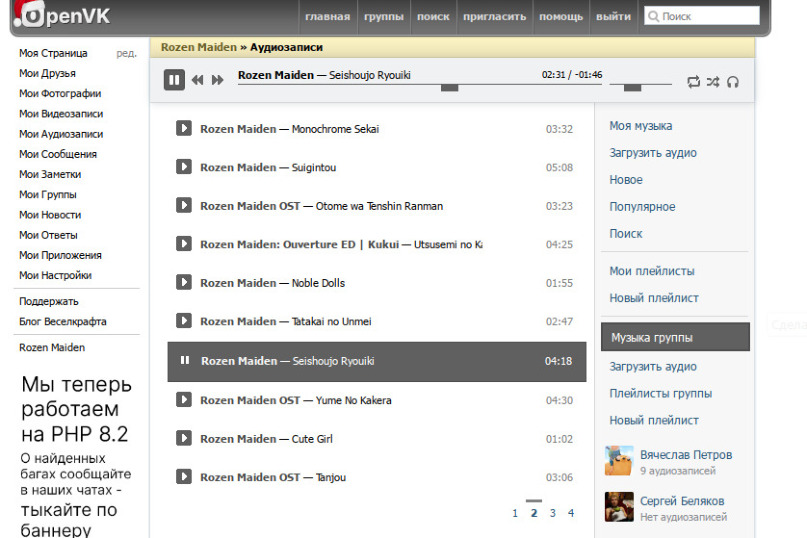Screen dimensions: 807x538
Task: Select Поиск in music menu
Action: point(626,233)
